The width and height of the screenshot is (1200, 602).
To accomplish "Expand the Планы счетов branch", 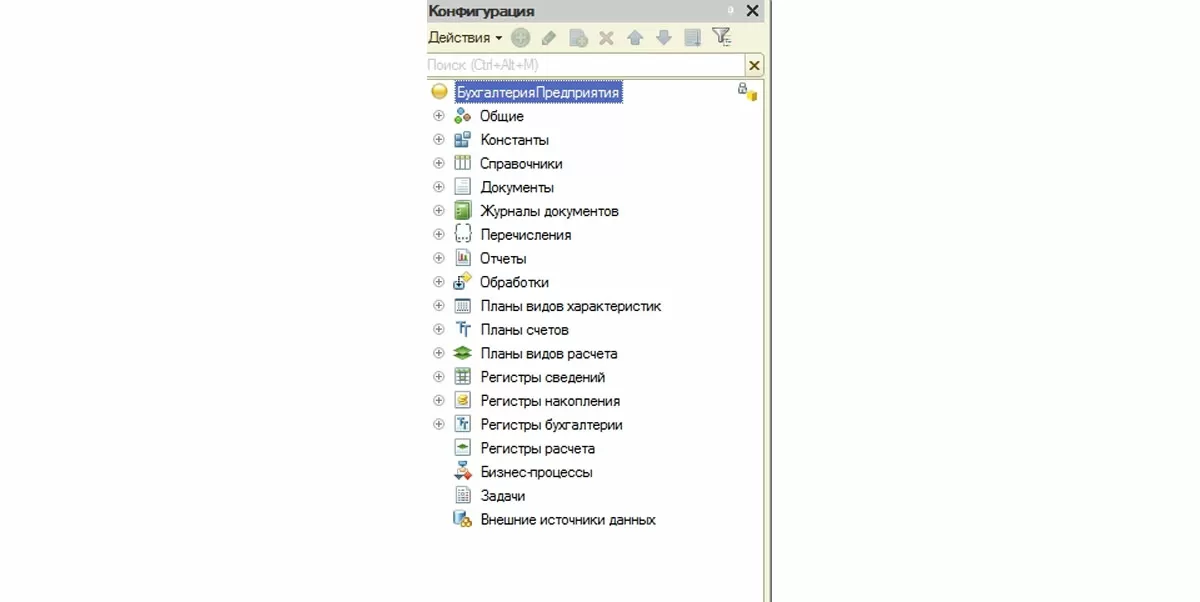I will point(438,329).
